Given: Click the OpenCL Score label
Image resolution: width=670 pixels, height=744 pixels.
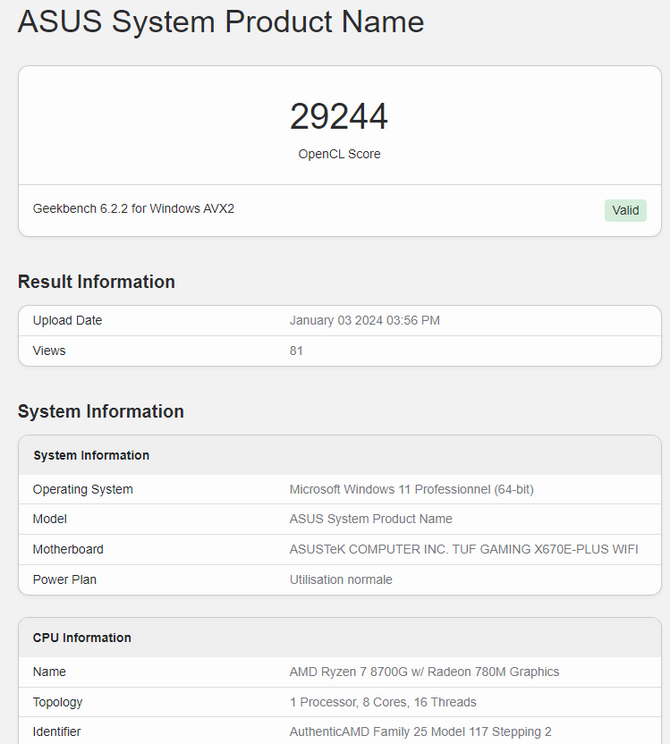Looking at the screenshot, I should pos(339,154).
